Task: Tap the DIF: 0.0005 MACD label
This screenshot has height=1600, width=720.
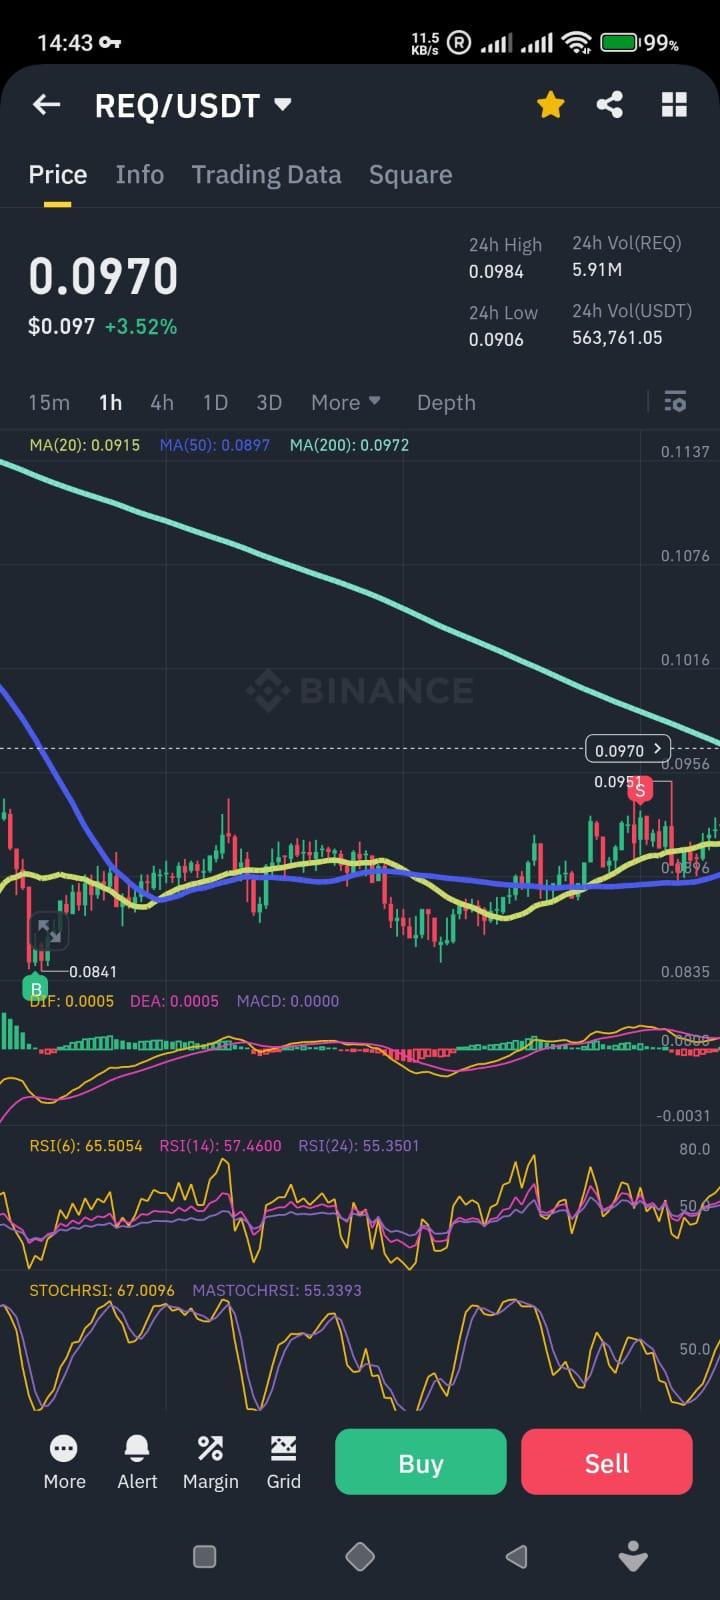Action: click(x=72, y=1001)
